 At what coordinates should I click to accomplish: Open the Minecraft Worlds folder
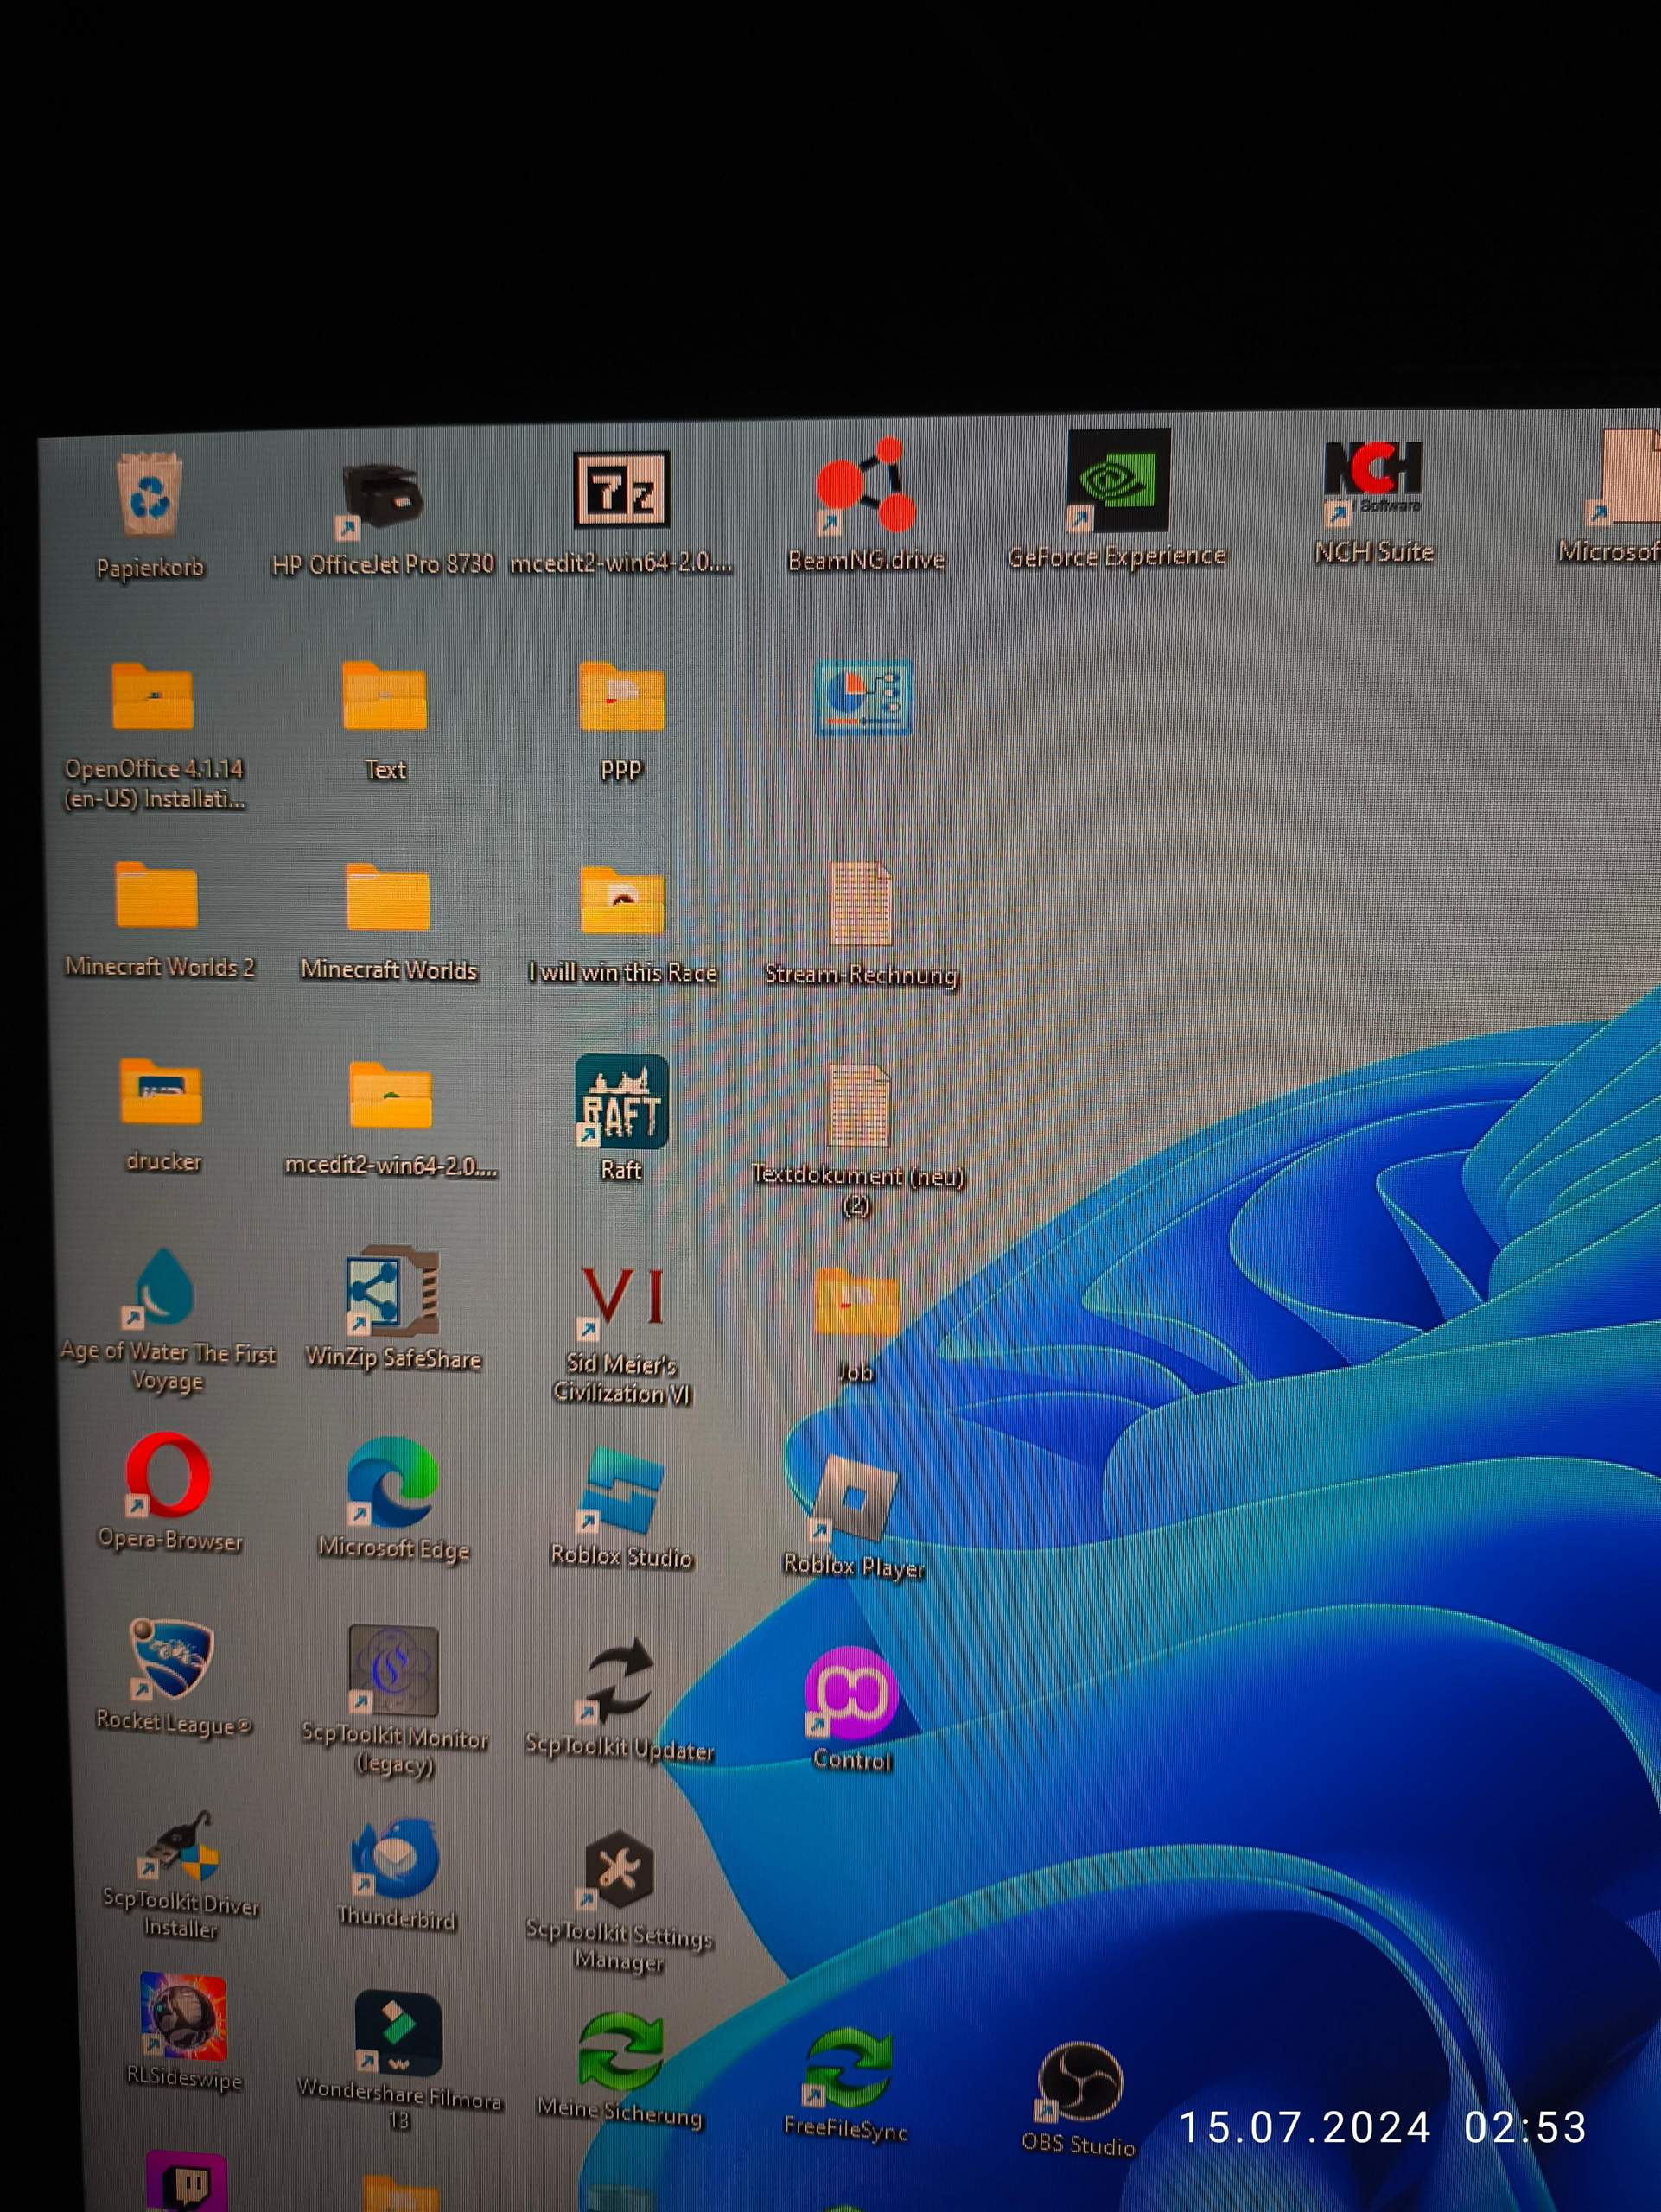tap(388, 897)
